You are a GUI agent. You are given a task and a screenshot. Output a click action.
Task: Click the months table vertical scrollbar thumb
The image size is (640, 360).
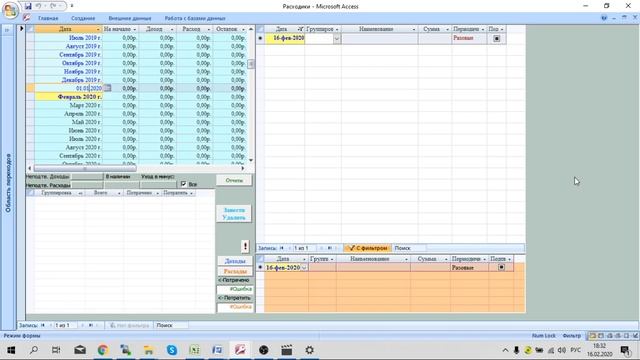[251, 64]
